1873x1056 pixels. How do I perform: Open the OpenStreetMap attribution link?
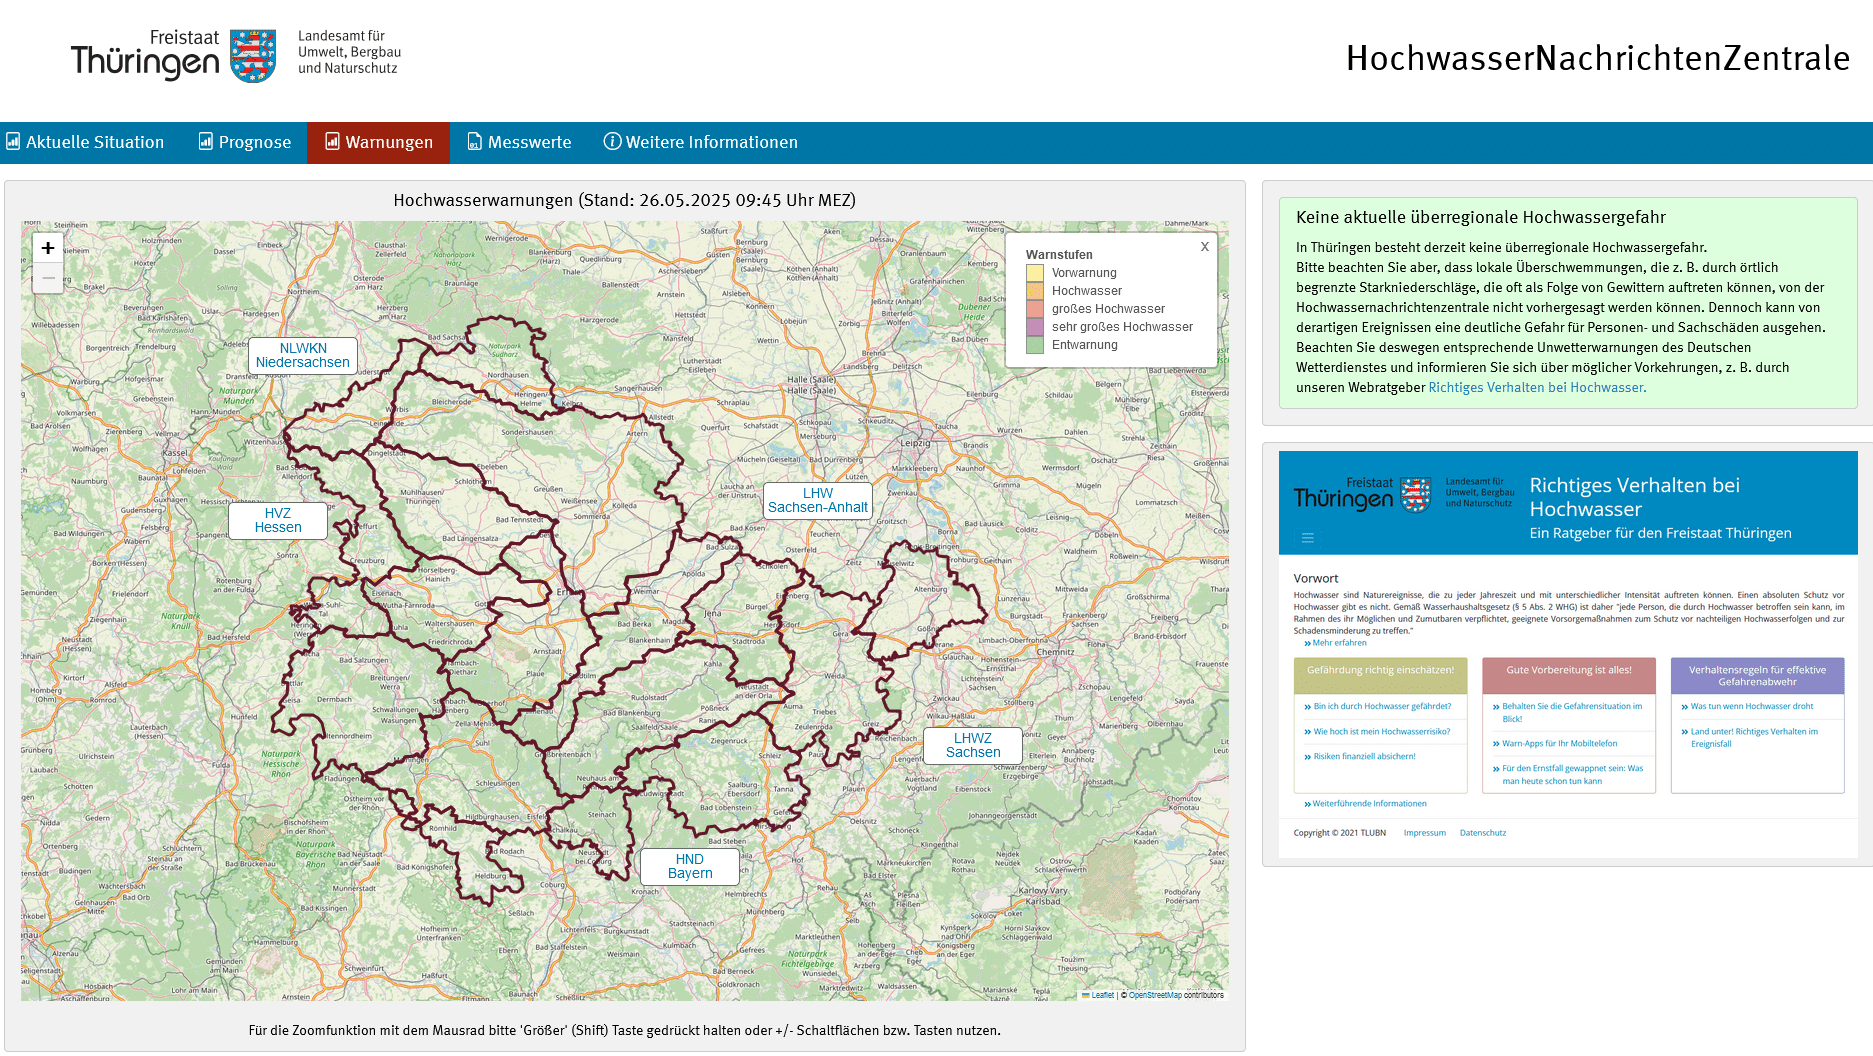click(1154, 995)
